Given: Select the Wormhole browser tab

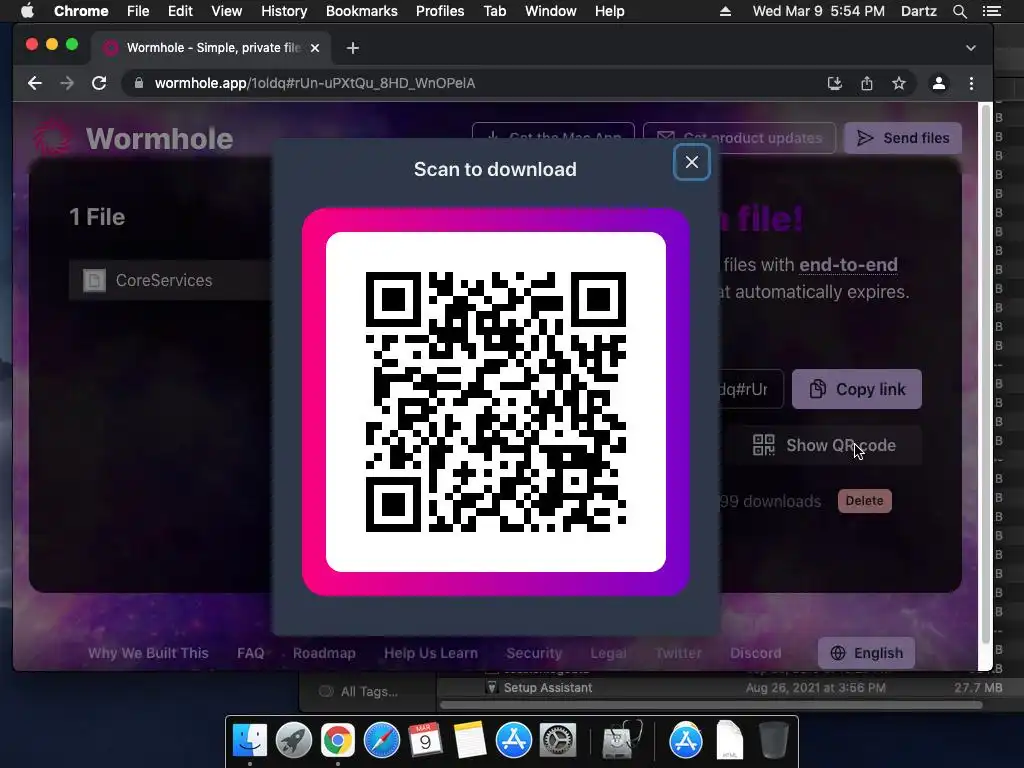Looking at the screenshot, I should pos(212,48).
